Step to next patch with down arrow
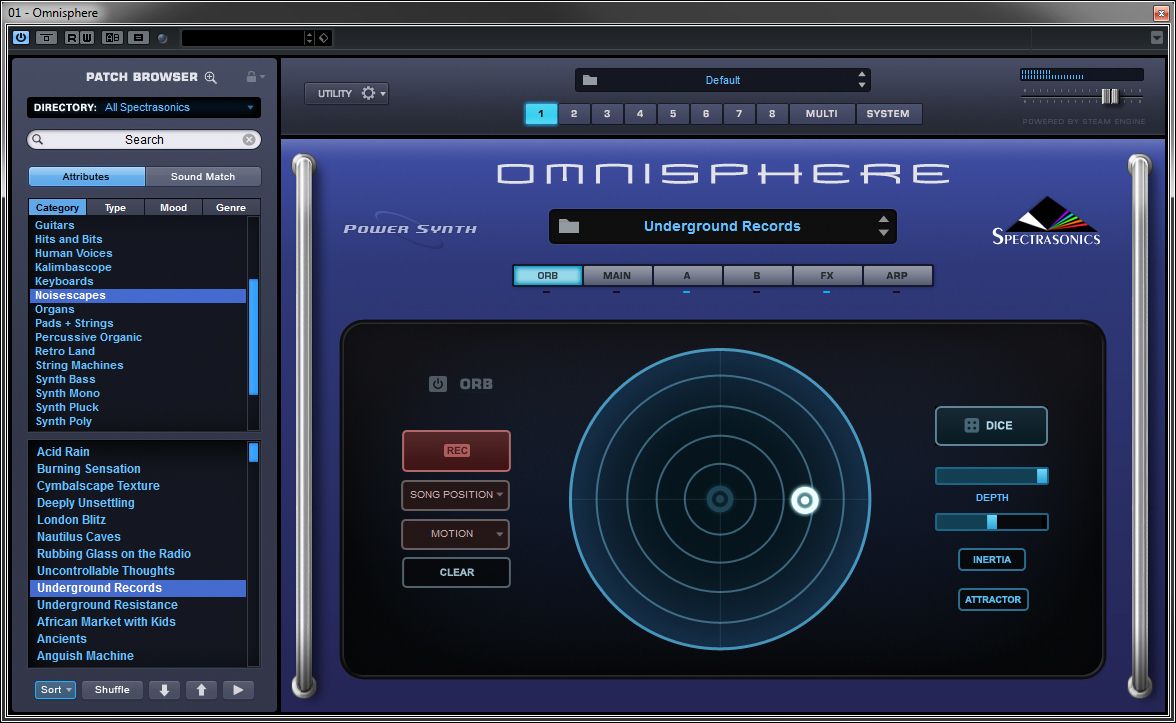This screenshot has width=1176, height=723. click(164, 690)
